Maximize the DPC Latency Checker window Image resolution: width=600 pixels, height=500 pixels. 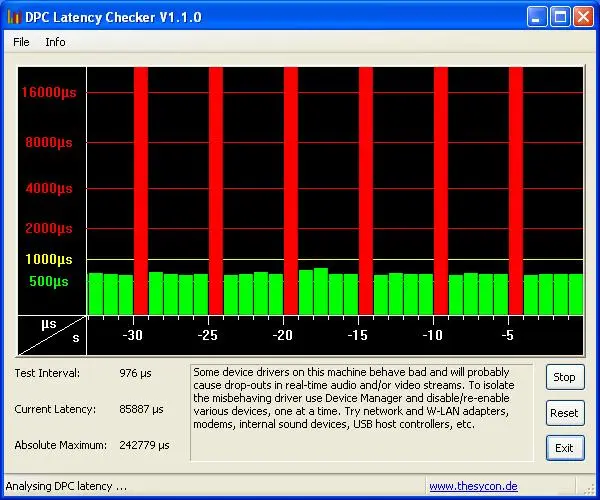click(560, 17)
